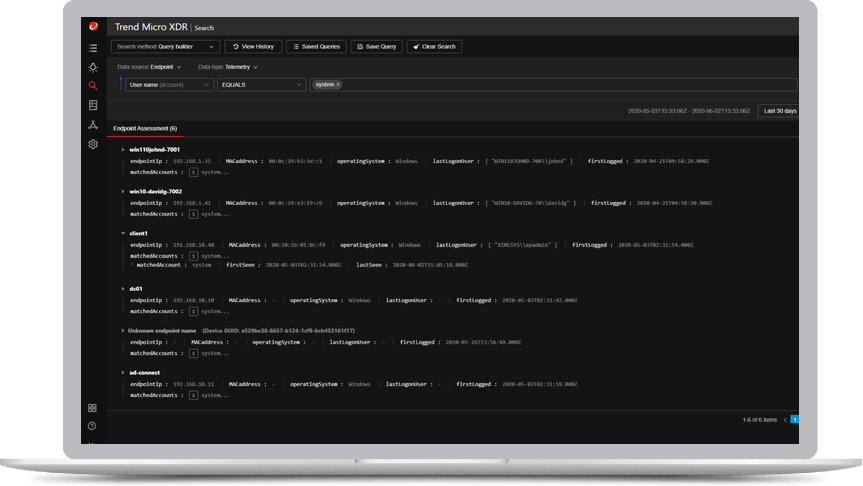Click the Last 30 days time range
Viewport: 863px width, 486px height.
(778, 111)
